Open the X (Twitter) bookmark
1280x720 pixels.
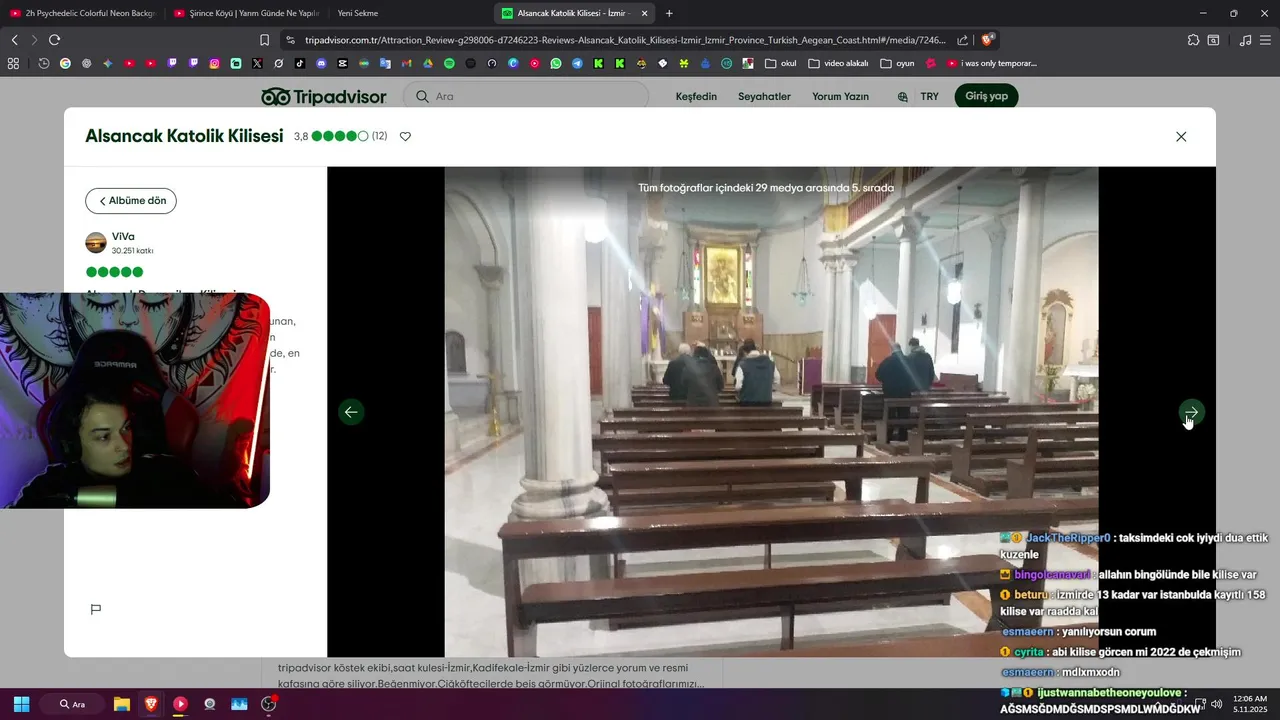257,63
